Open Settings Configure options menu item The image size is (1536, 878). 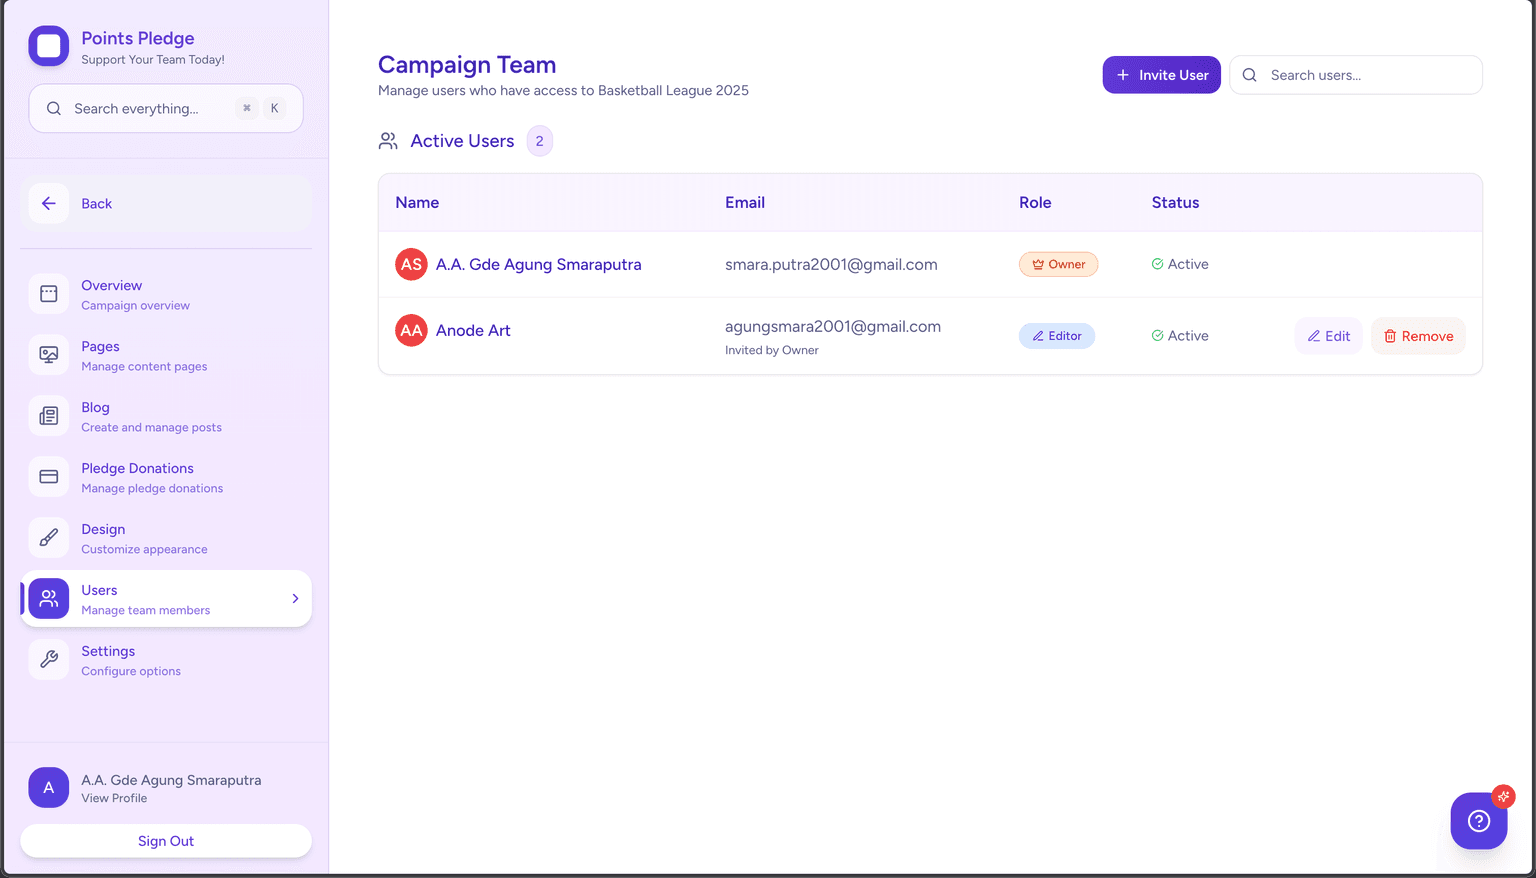[130, 660]
